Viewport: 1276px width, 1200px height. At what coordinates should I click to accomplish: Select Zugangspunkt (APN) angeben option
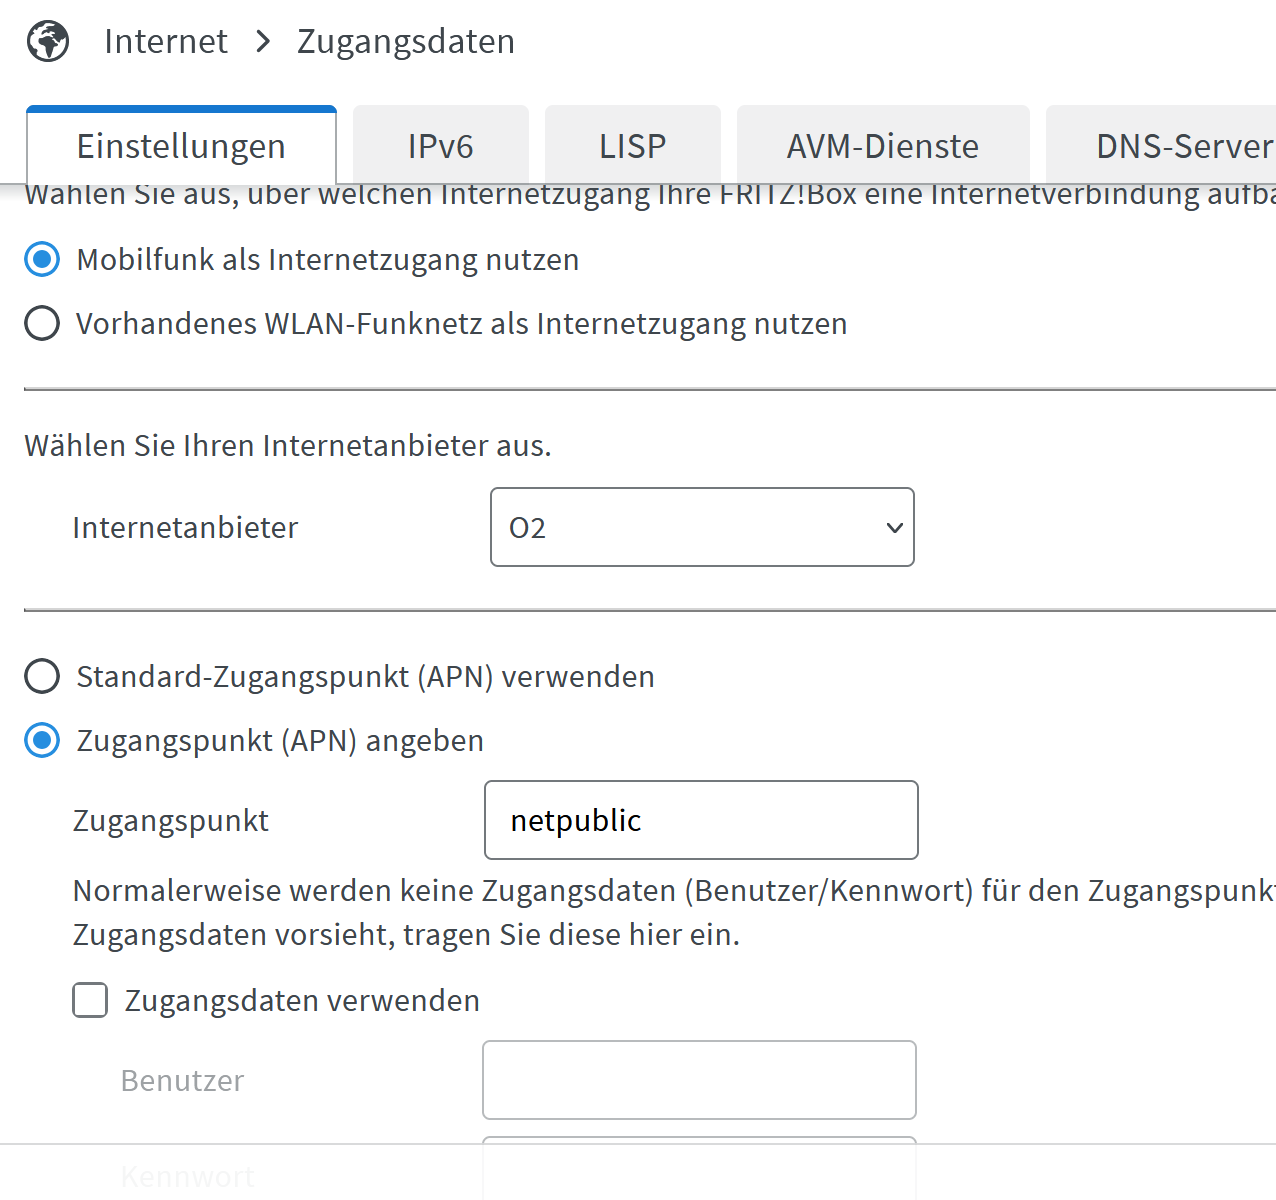tap(42, 741)
